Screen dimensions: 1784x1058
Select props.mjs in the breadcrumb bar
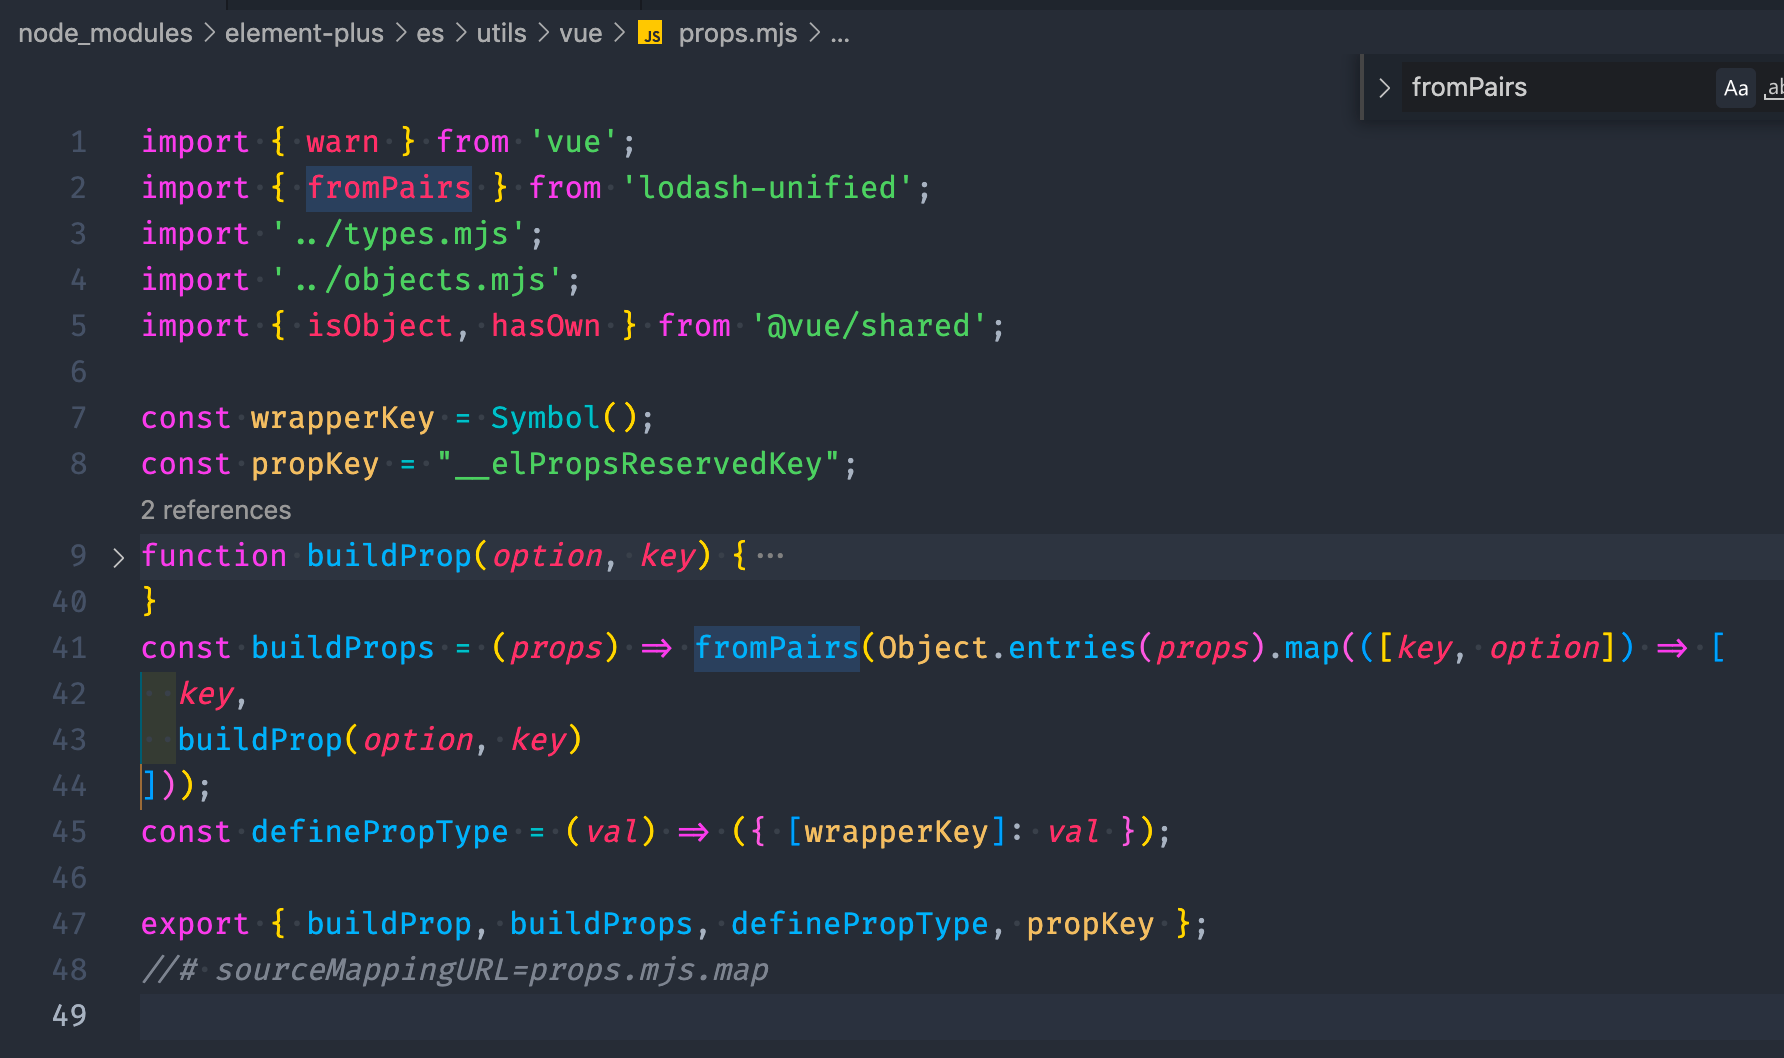coord(737,33)
